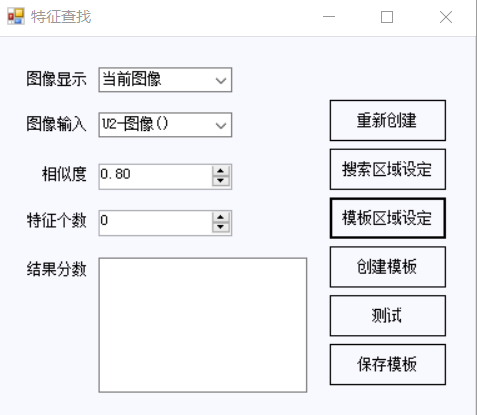Click the 重新创建 button

[388, 120]
